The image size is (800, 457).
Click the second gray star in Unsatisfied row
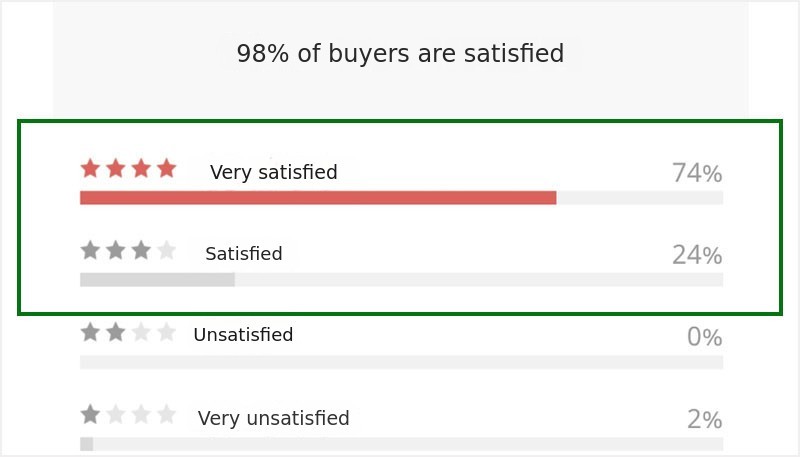[x=116, y=332]
